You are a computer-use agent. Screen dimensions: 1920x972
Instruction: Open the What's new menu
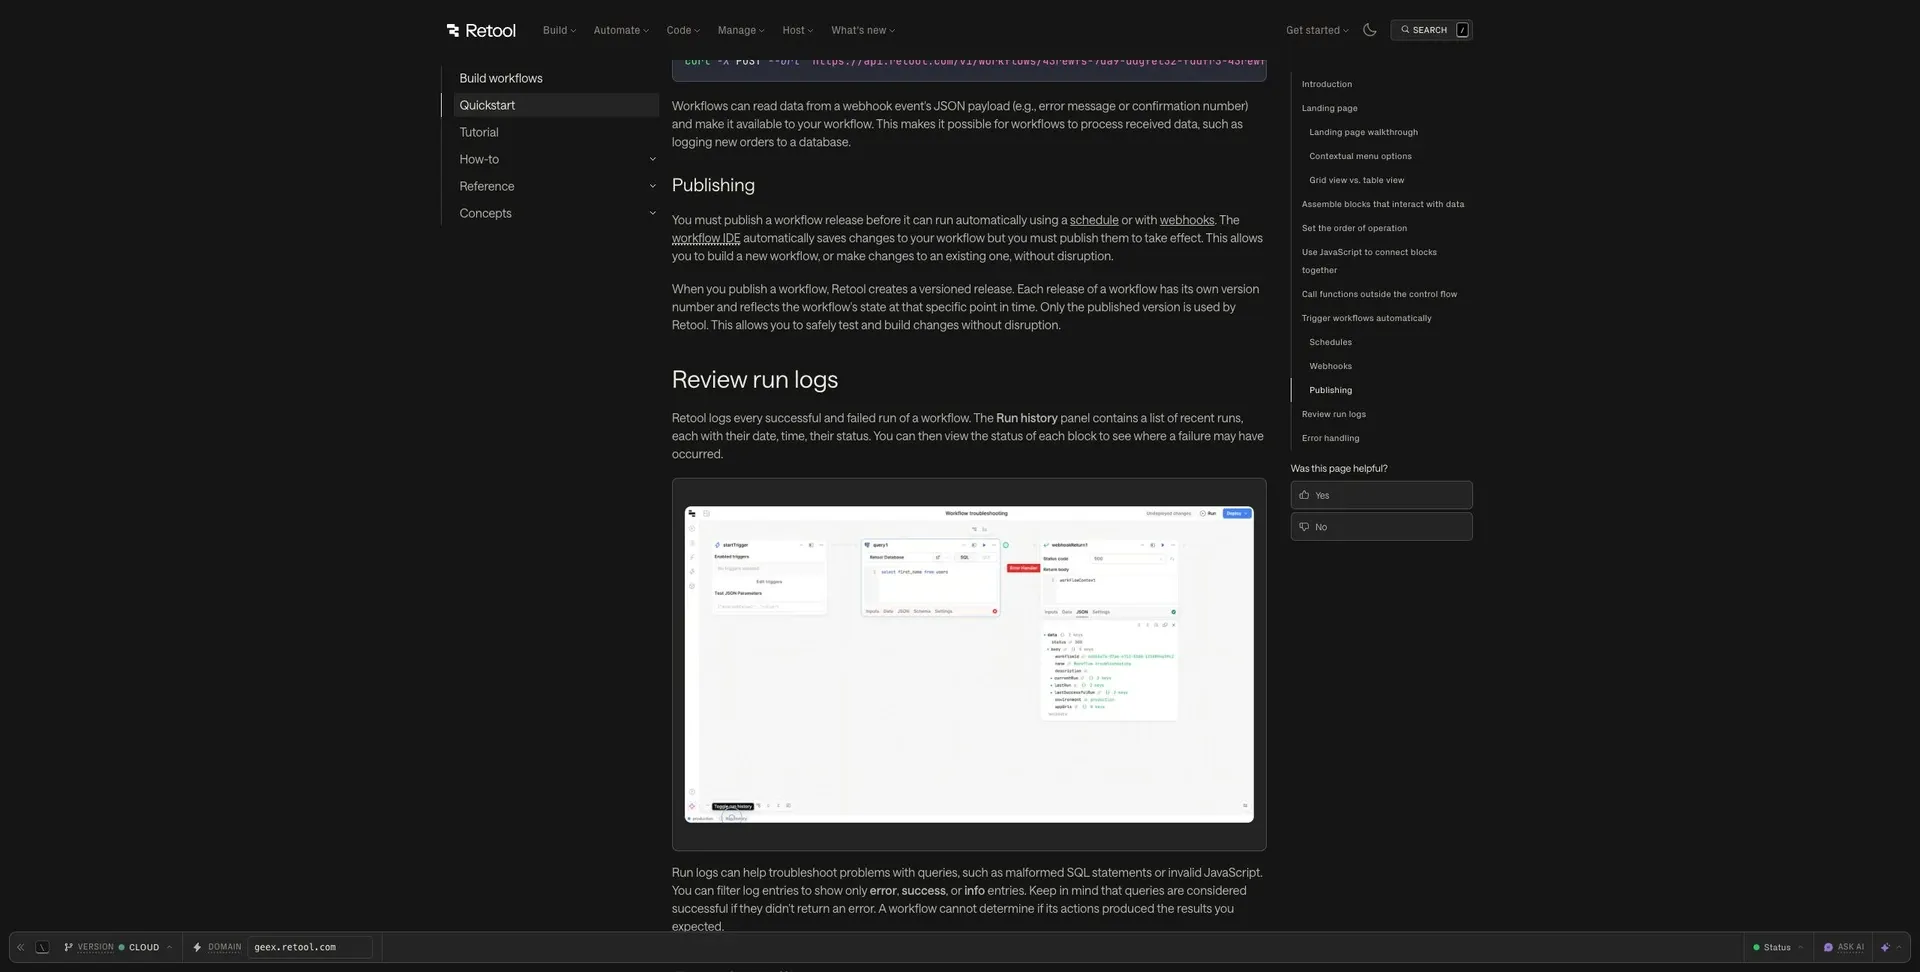pyautogui.click(x=863, y=30)
